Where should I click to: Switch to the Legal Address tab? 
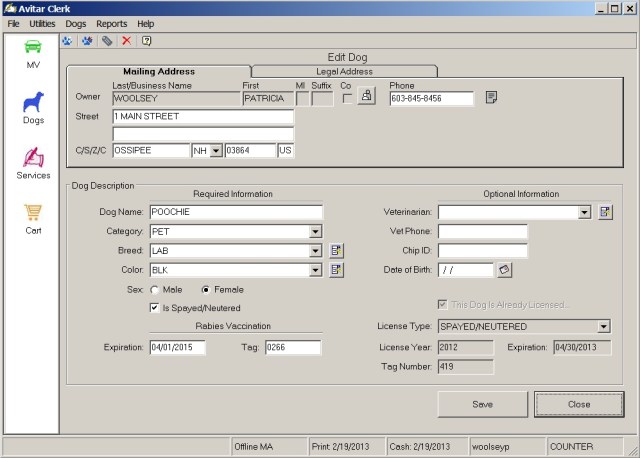click(344, 71)
